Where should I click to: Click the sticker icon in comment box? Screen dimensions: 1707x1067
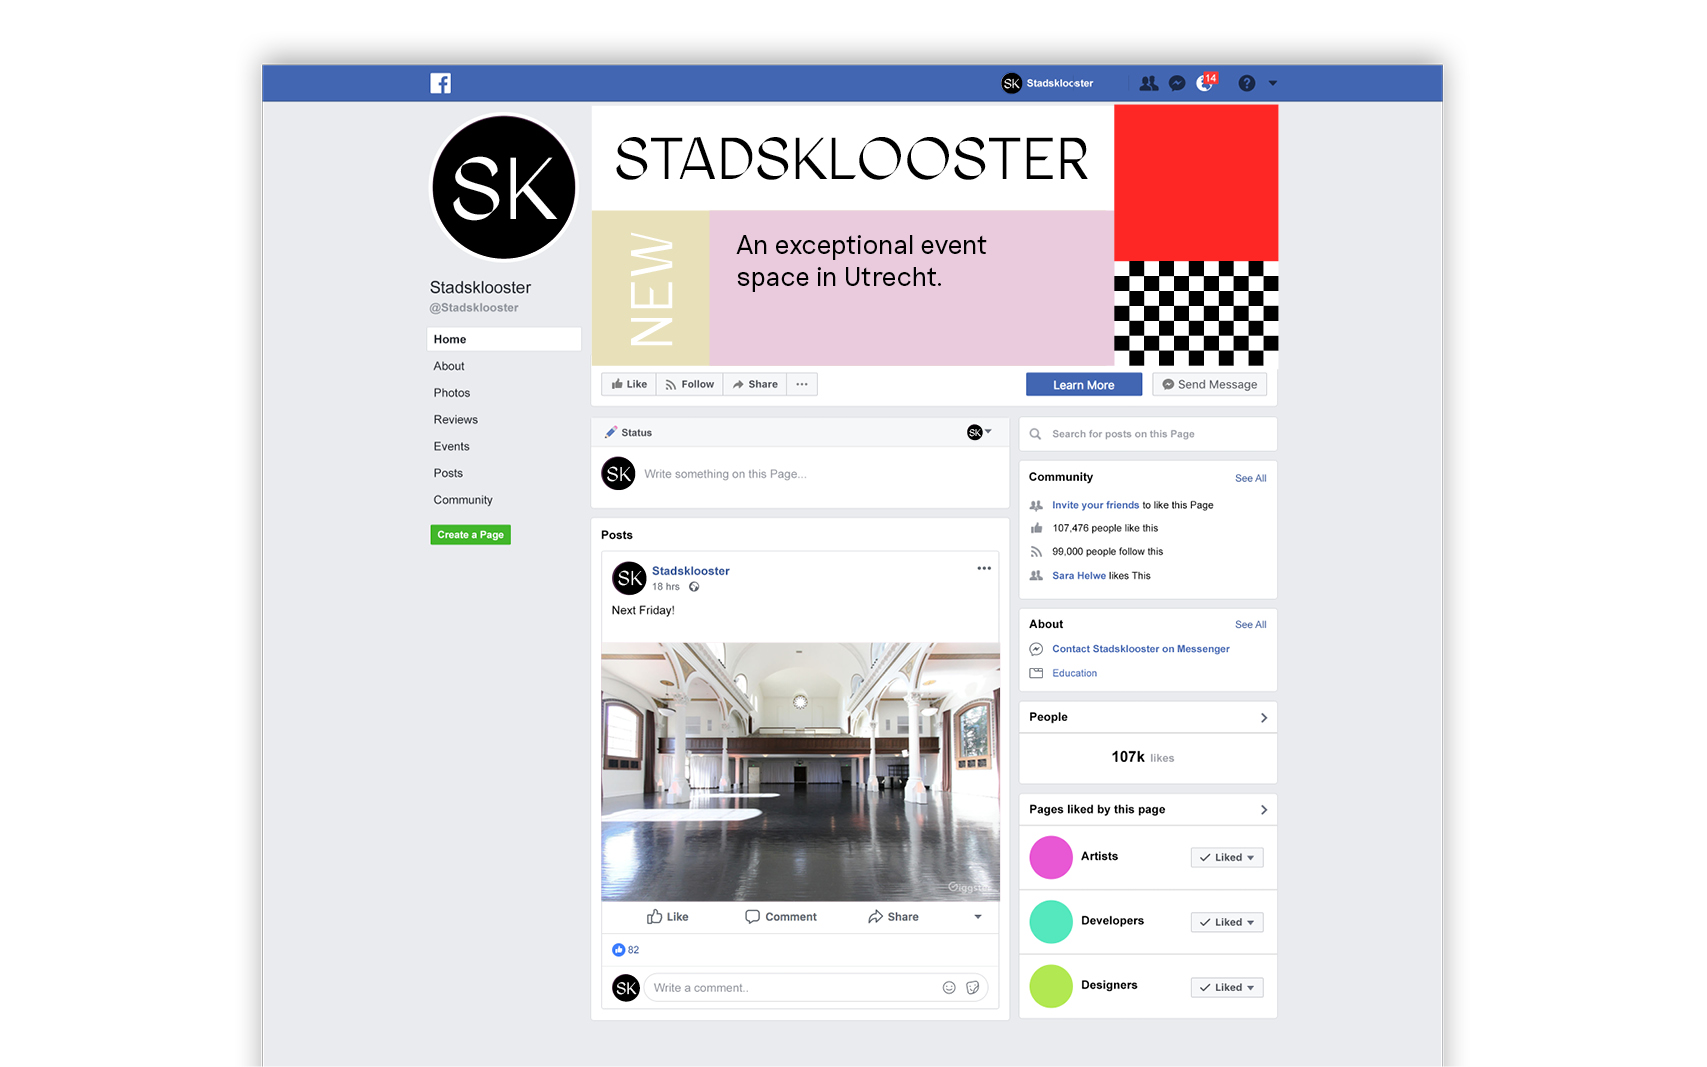pyautogui.click(x=972, y=988)
